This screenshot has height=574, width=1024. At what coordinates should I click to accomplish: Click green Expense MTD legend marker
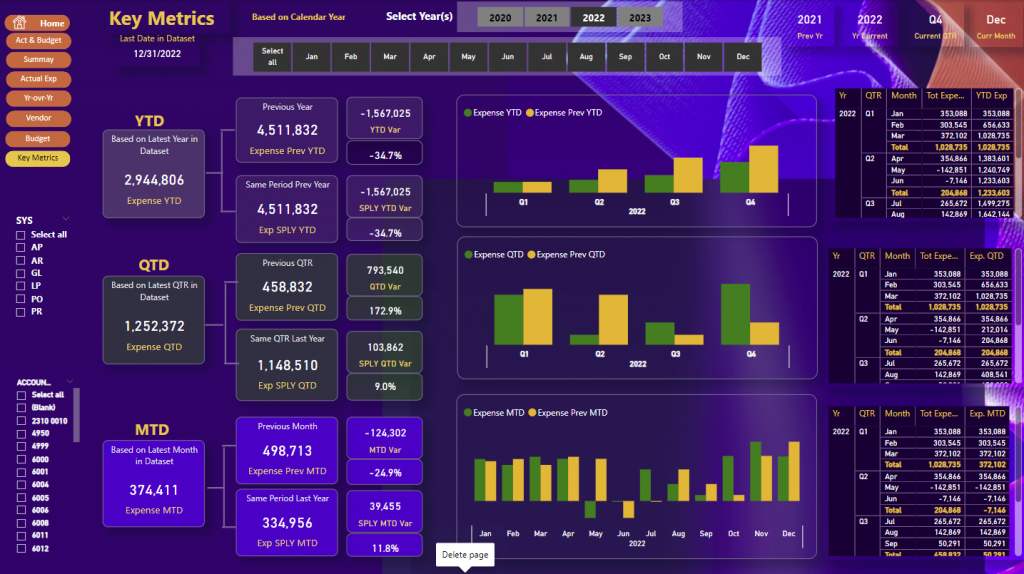468,413
